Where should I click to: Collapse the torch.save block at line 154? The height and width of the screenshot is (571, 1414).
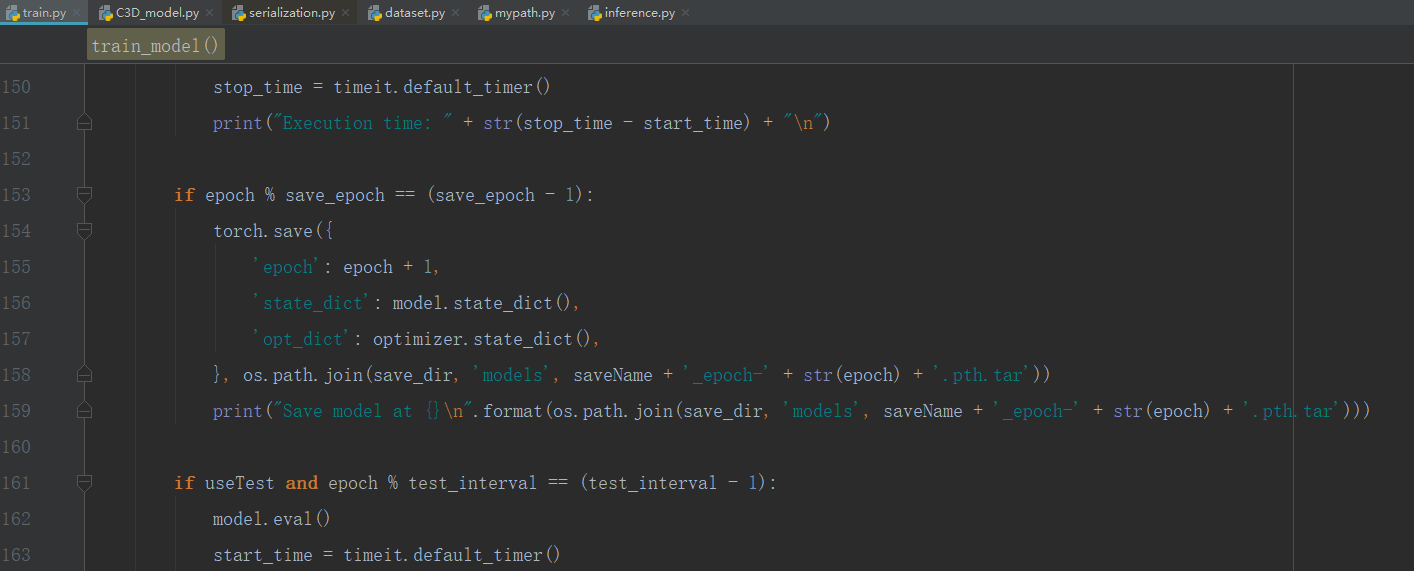click(x=84, y=231)
